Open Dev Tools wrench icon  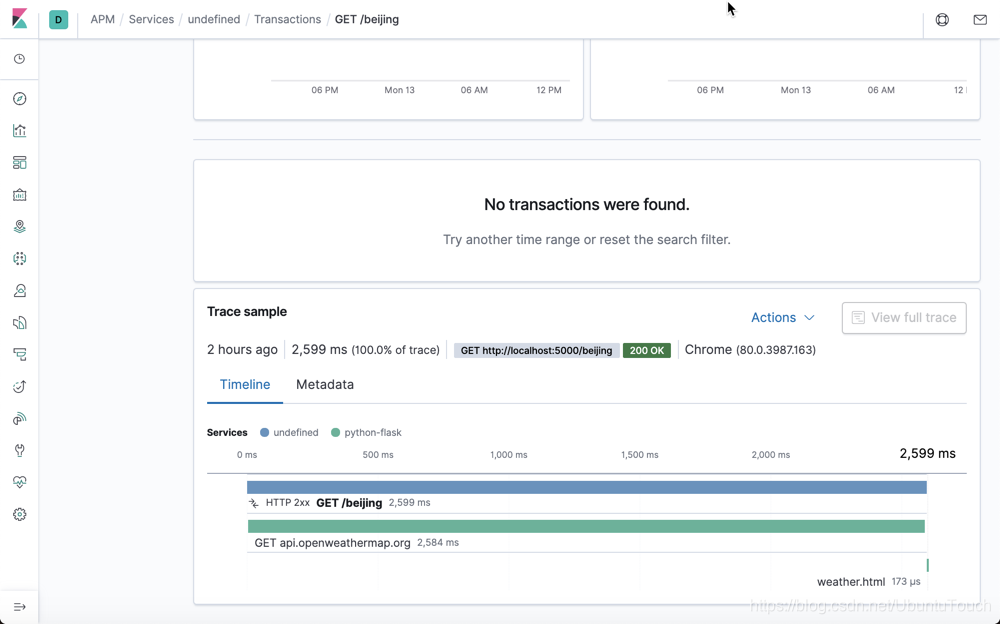(20, 450)
